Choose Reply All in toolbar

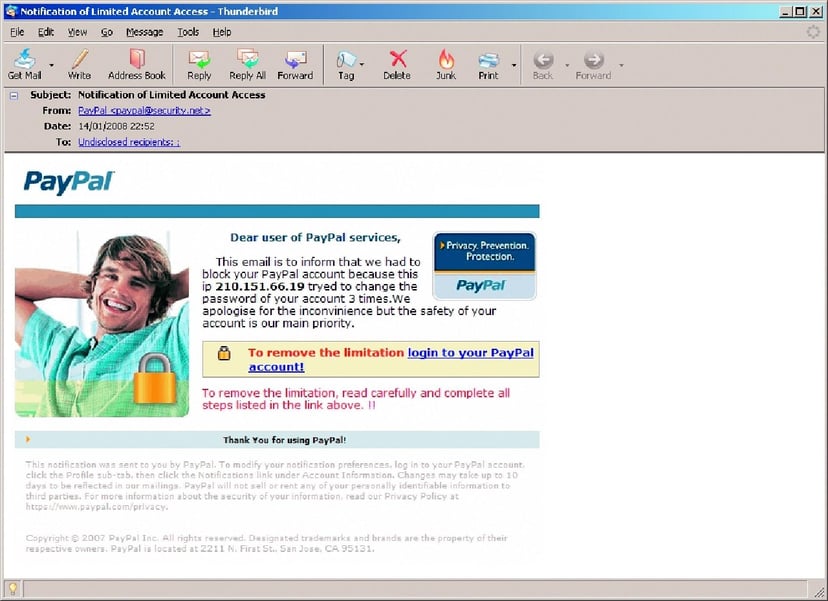coord(247,64)
